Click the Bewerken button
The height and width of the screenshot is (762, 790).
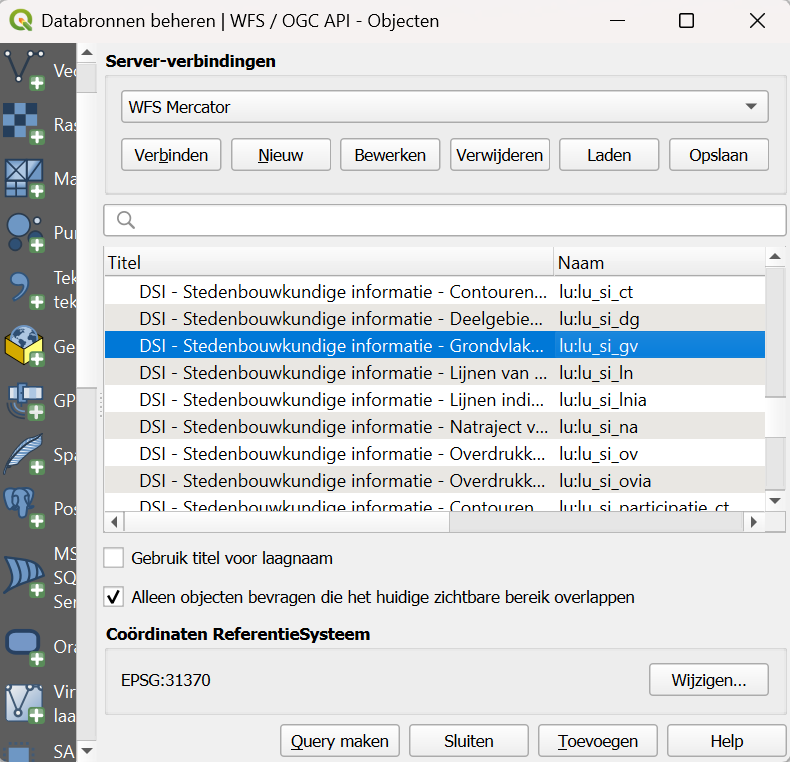click(x=390, y=155)
